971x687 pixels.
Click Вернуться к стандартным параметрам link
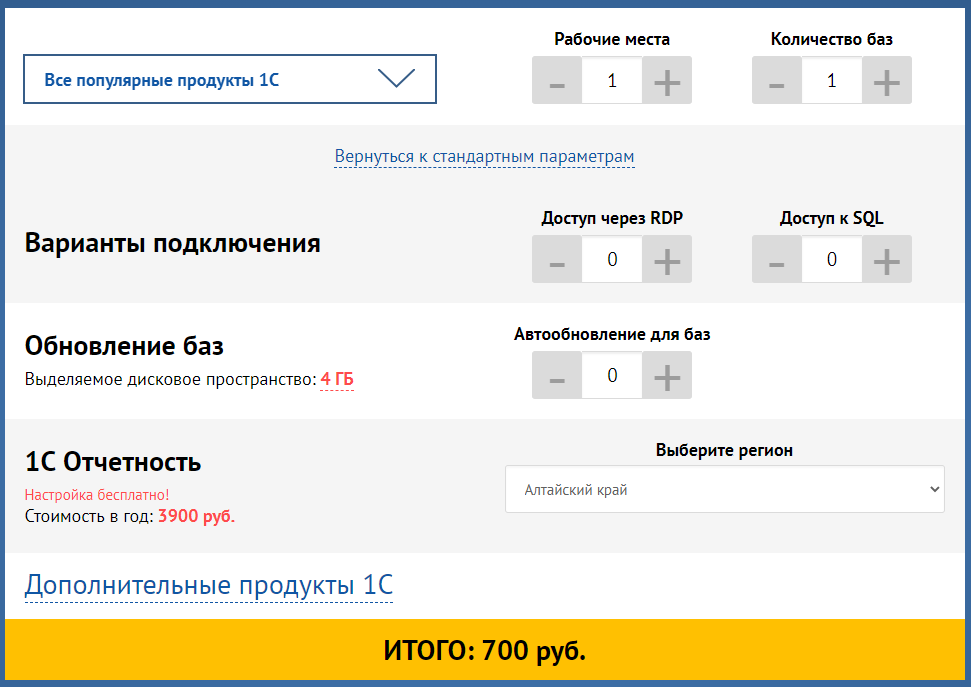click(x=484, y=156)
